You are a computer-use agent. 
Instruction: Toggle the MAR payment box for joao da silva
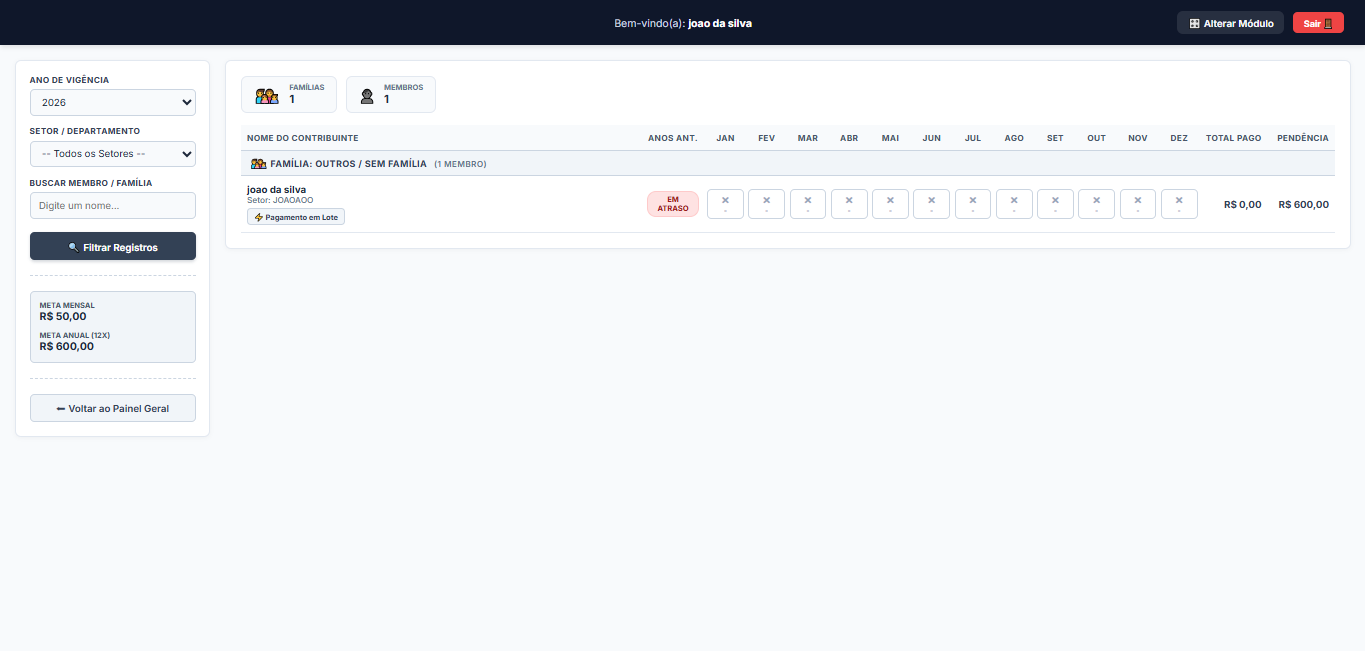click(808, 204)
